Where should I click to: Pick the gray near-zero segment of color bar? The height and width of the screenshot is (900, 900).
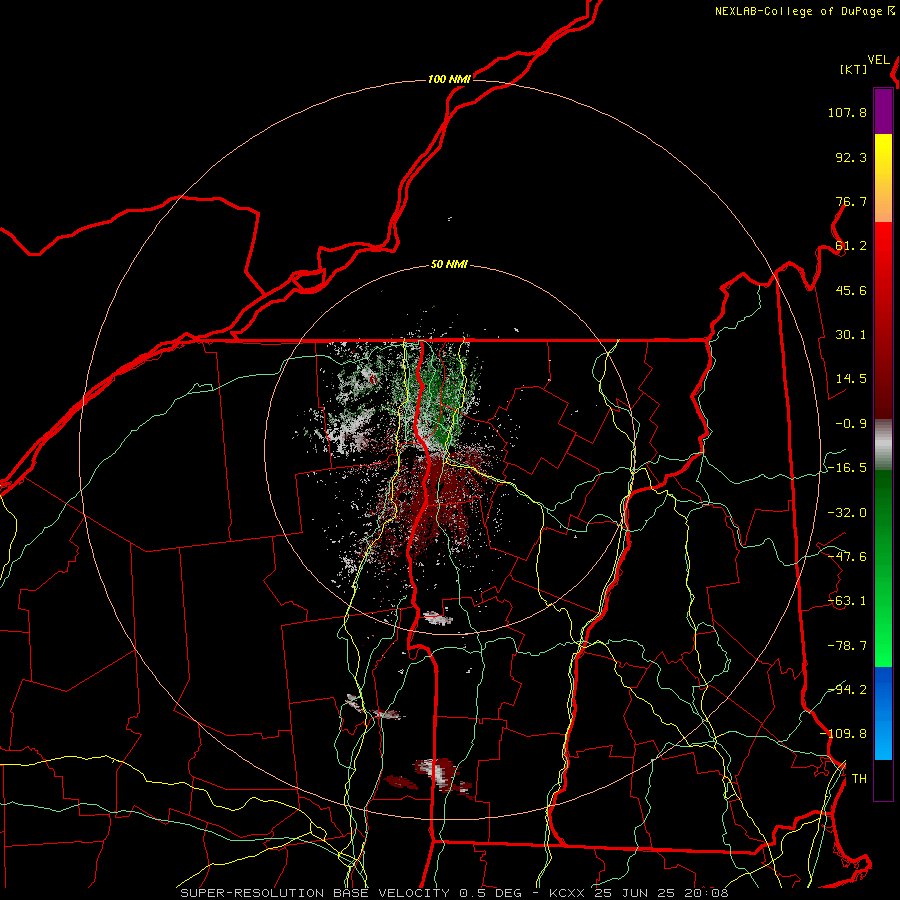(x=883, y=444)
